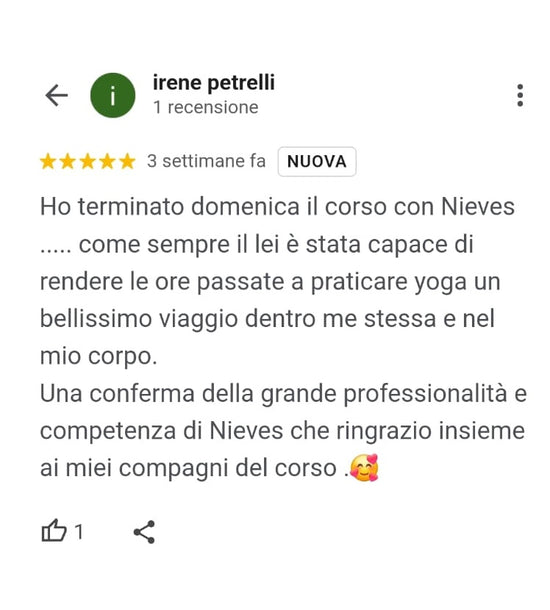Open the green 'i' profile avatar
550x610 pixels.
point(113,95)
